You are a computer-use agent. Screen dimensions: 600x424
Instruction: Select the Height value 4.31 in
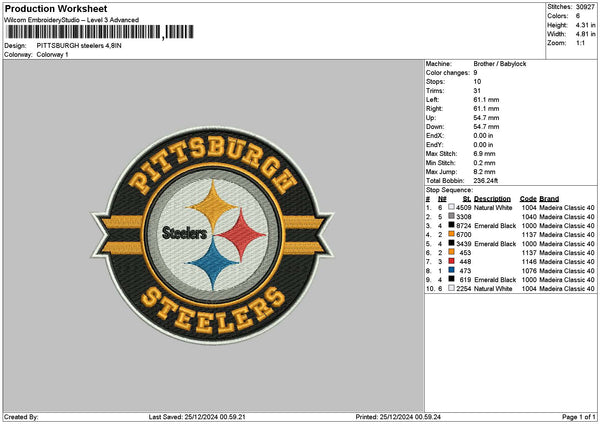coord(585,25)
